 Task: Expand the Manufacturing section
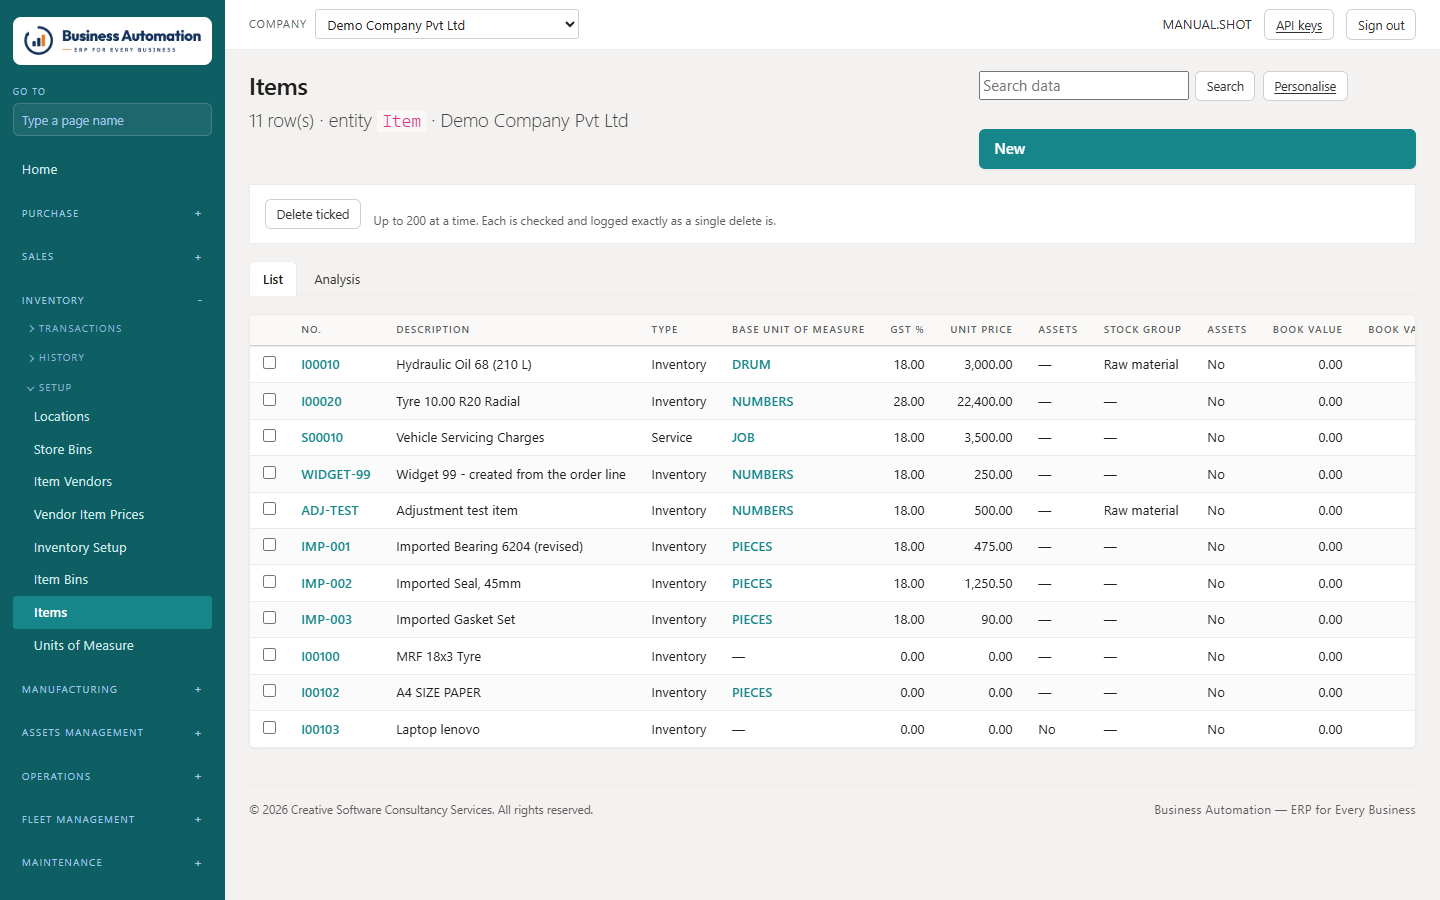(112, 689)
